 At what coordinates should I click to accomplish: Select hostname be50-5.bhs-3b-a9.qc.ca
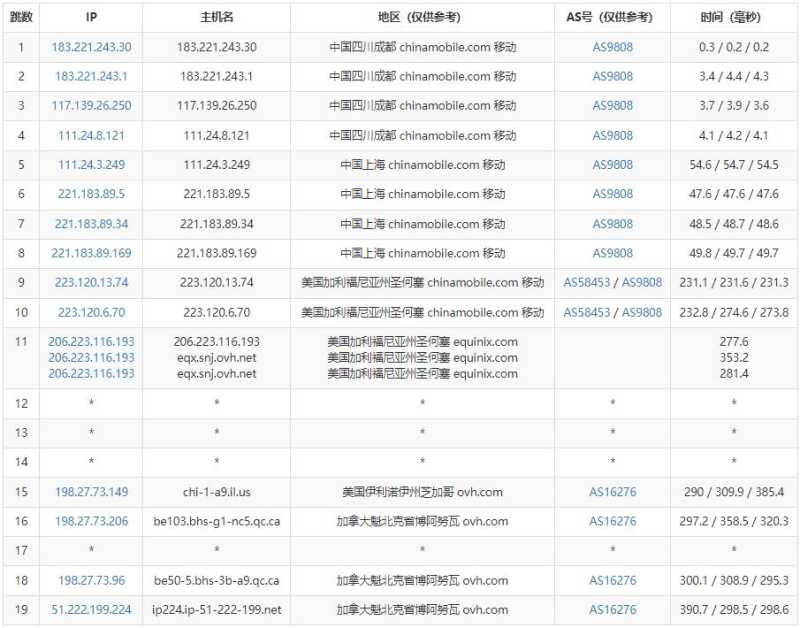tap(216, 581)
